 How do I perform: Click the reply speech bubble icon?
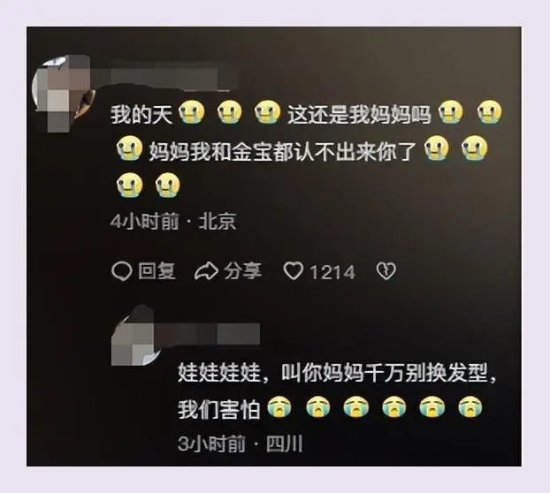[x=122, y=272]
